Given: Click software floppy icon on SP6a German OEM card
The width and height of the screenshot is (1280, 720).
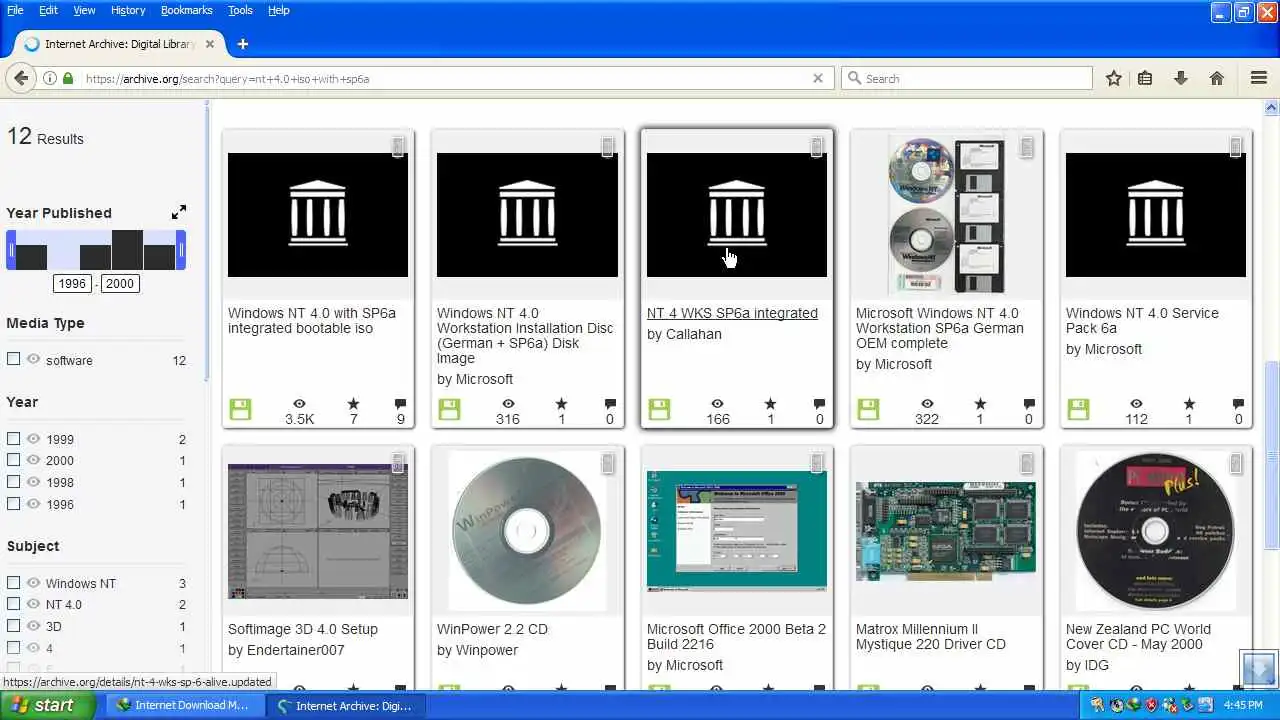Looking at the screenshot, I should [x=868, y=409].
